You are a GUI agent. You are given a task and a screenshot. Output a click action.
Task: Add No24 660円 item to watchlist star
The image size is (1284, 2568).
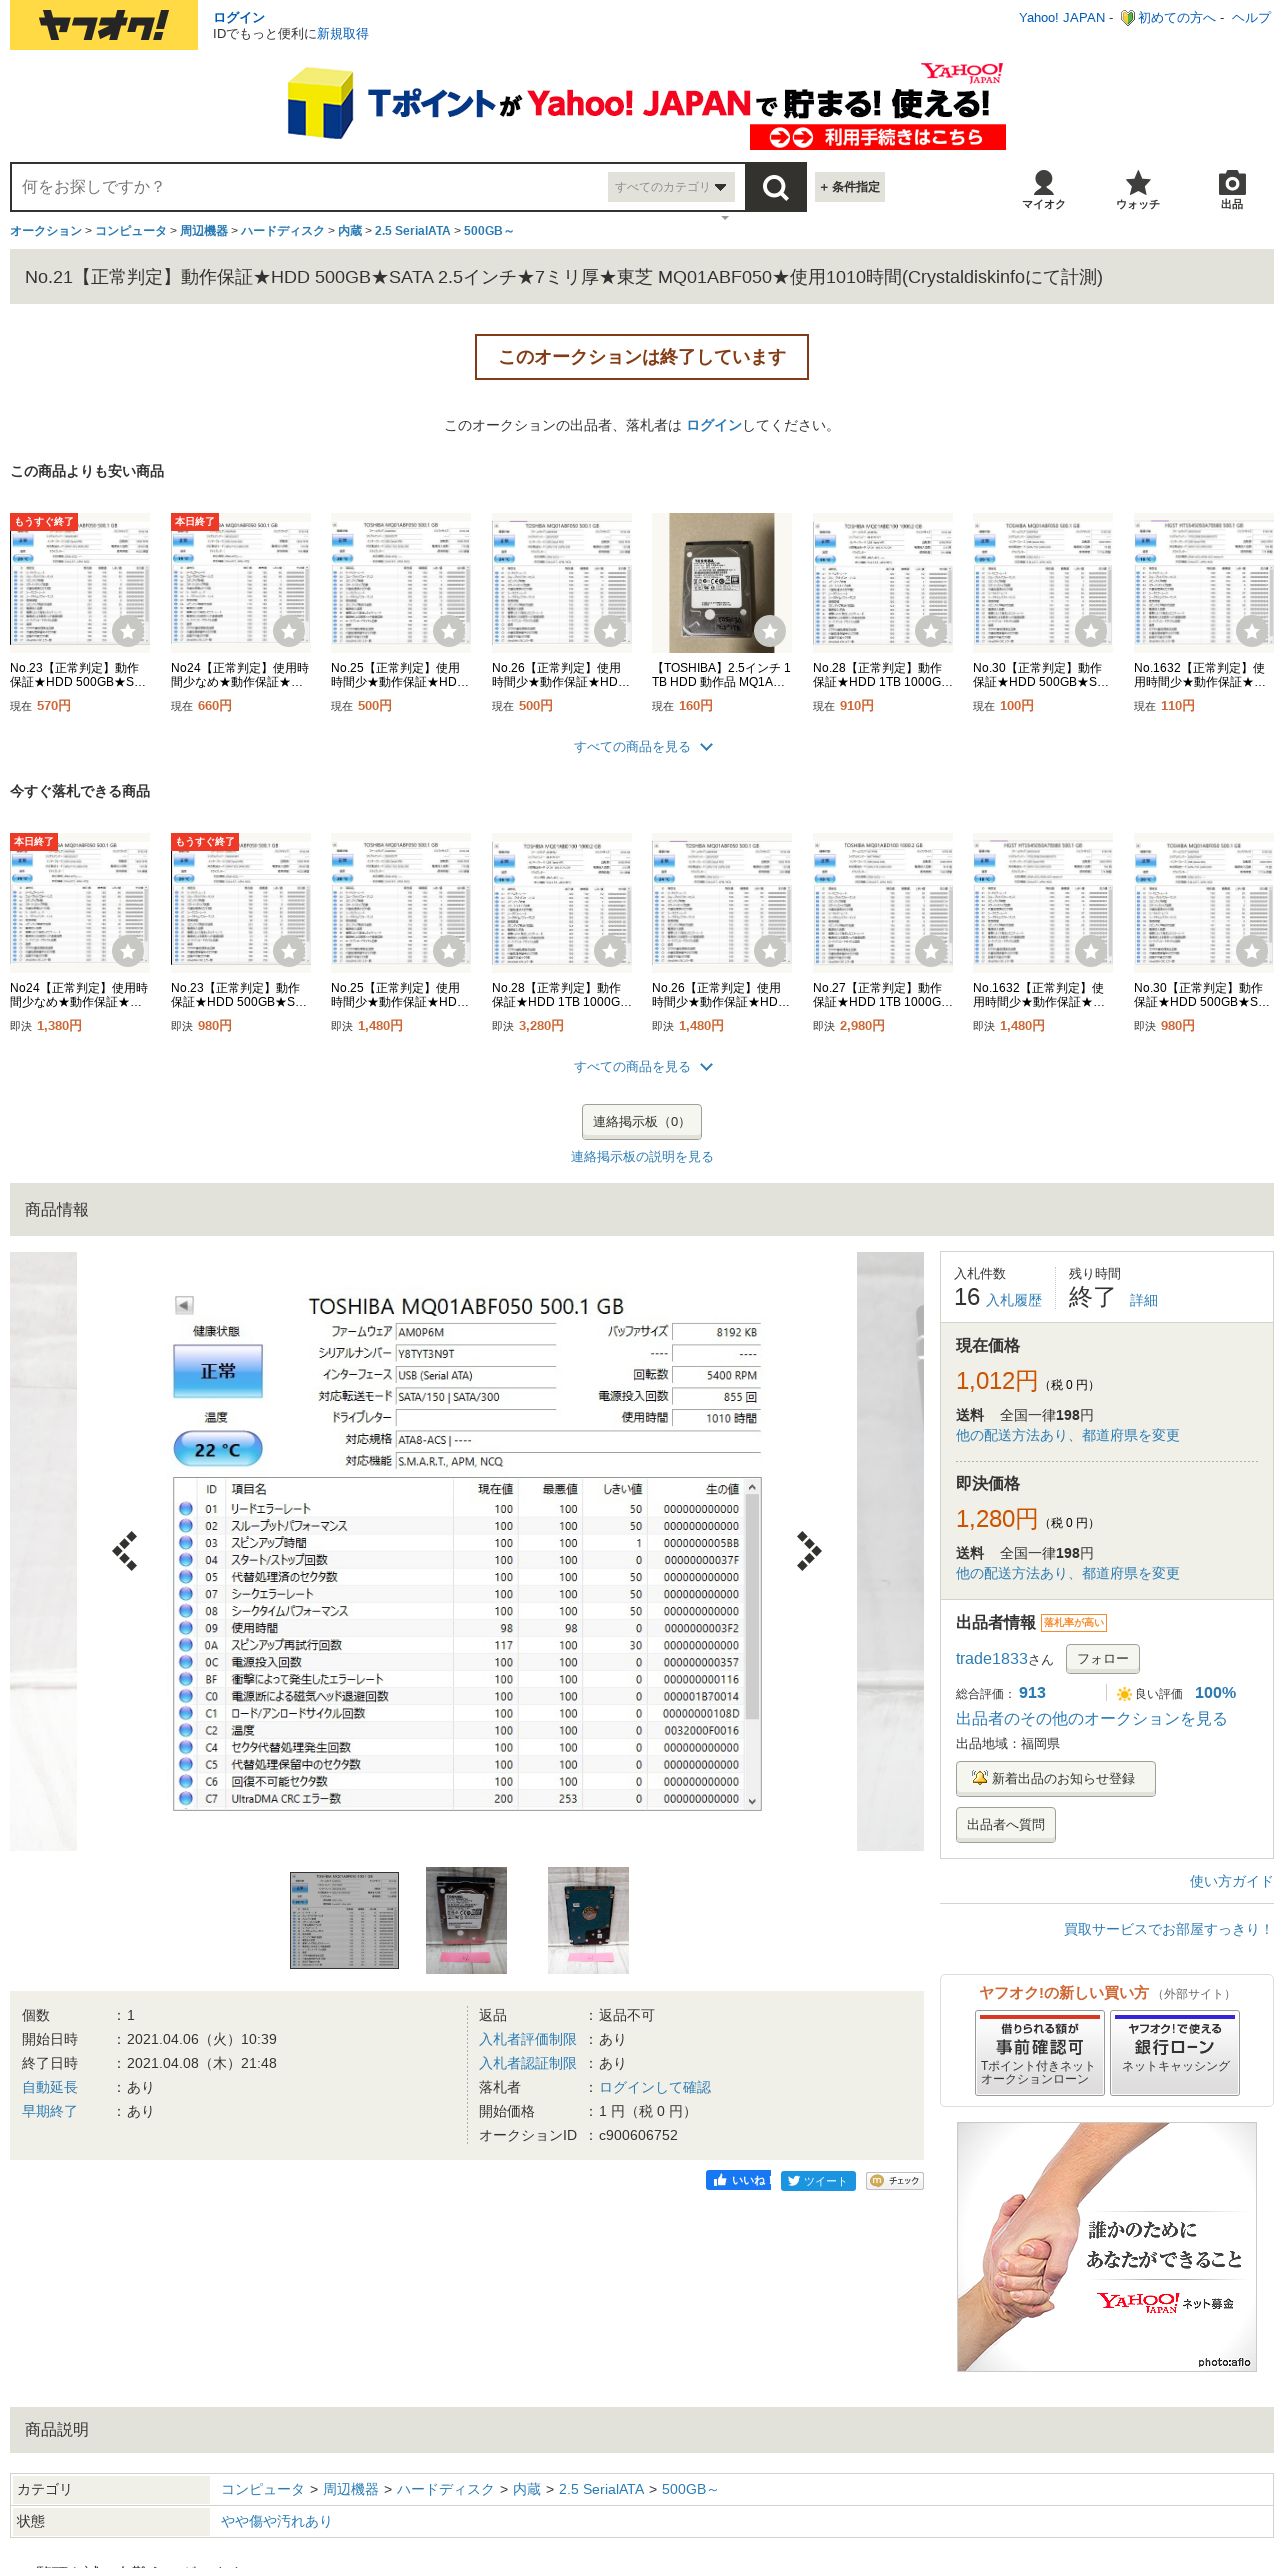[x=289, y=631]
